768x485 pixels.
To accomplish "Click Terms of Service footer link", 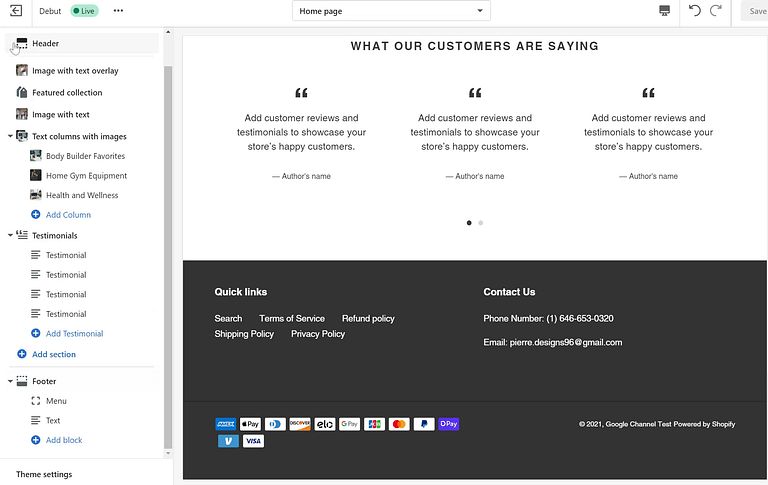I will [292, 318].
